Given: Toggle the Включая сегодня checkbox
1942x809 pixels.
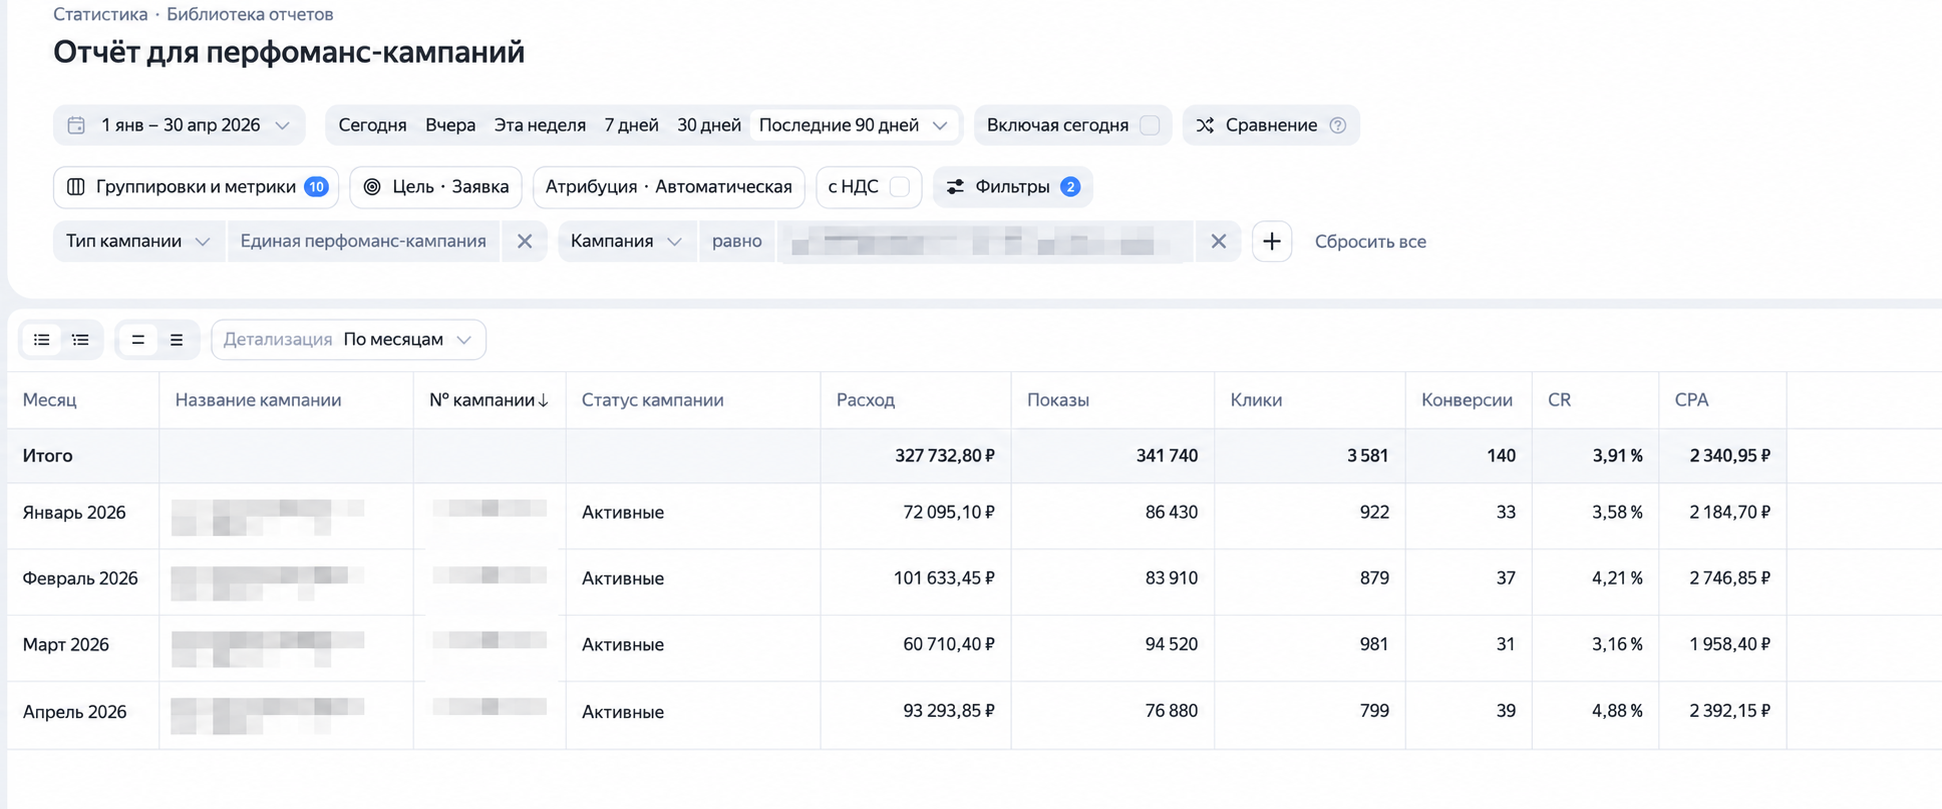Looking at the screenshot, I should pyautogui.click(x=1150, y=125).
